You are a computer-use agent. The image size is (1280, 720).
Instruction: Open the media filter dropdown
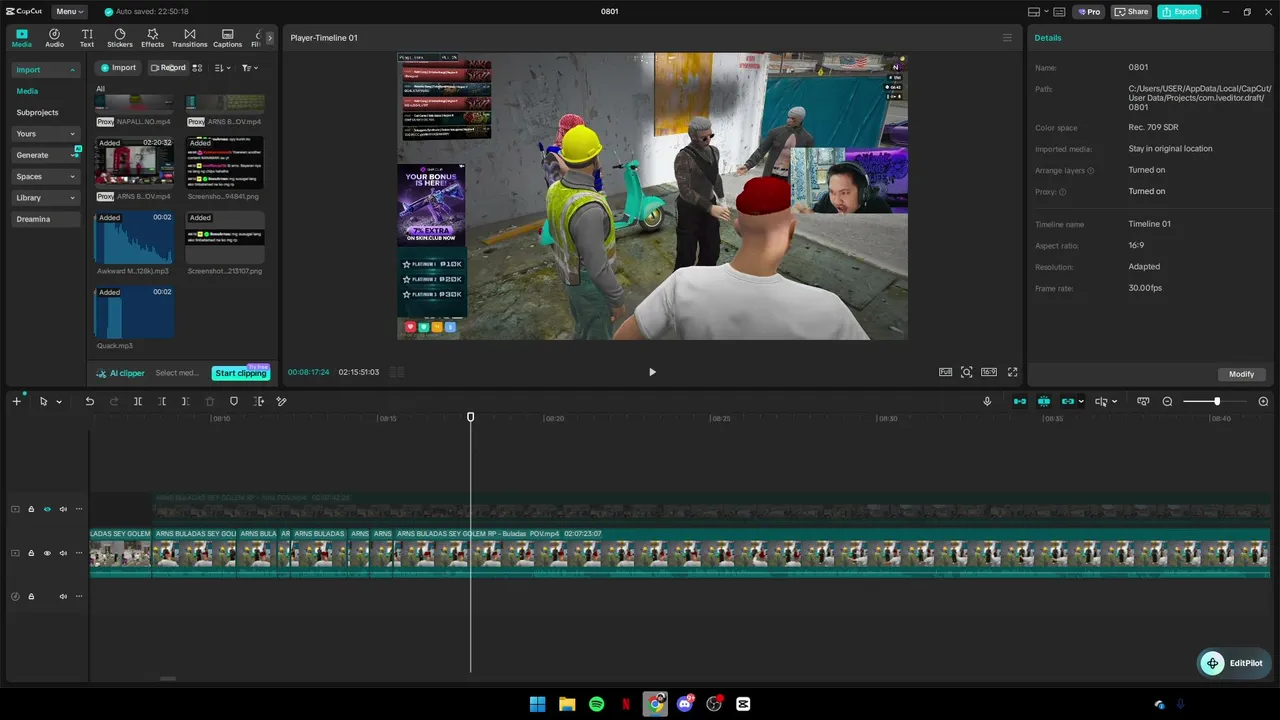[x=250, y=68]
